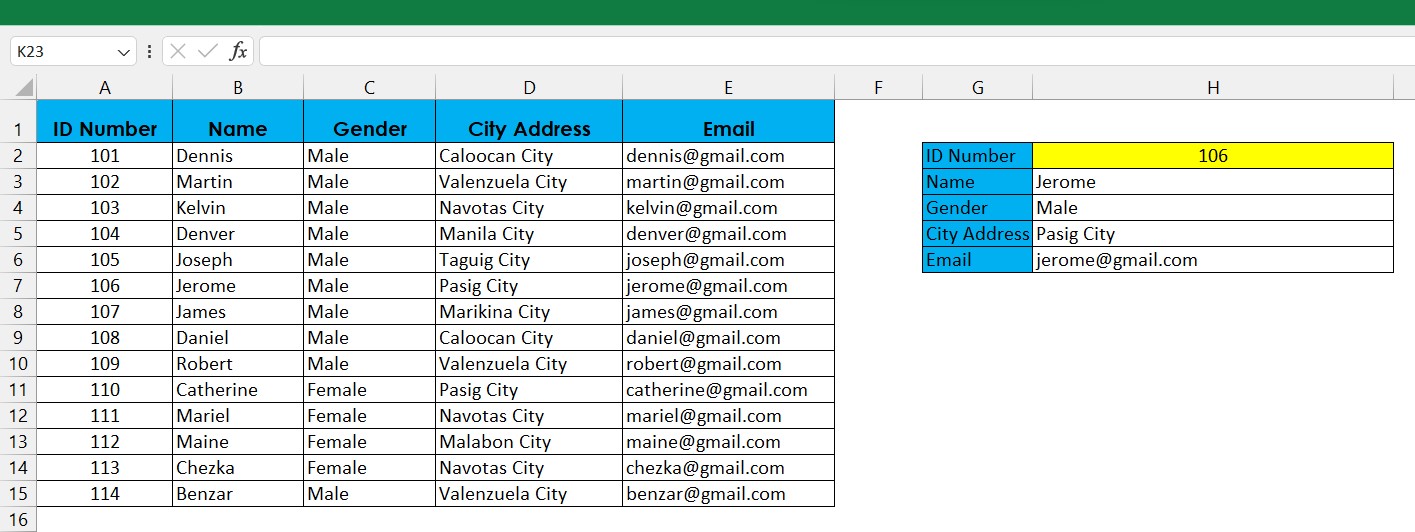Viewport: 1415px width, 532px height.
Task: Select row 7 header
Action: coord(18,286)
